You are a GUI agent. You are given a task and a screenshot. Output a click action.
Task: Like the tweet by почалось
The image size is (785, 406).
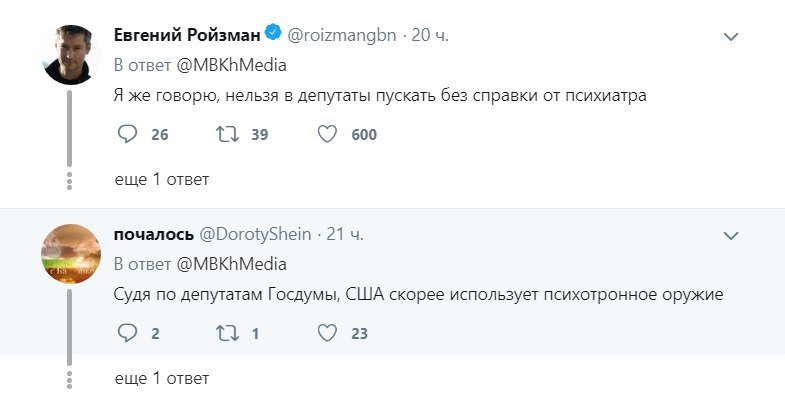327,334
